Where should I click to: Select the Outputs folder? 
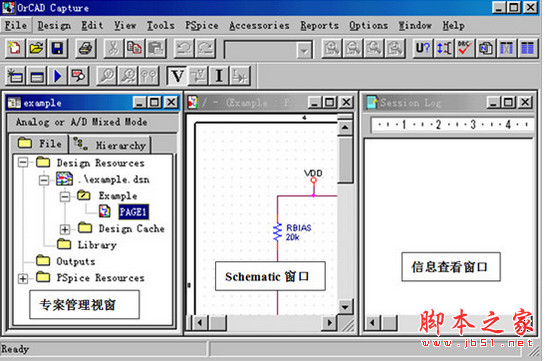tap(76, 261)
